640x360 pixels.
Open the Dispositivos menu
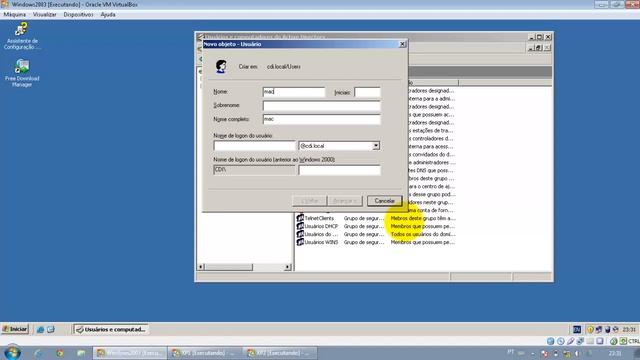pos(78,14)
